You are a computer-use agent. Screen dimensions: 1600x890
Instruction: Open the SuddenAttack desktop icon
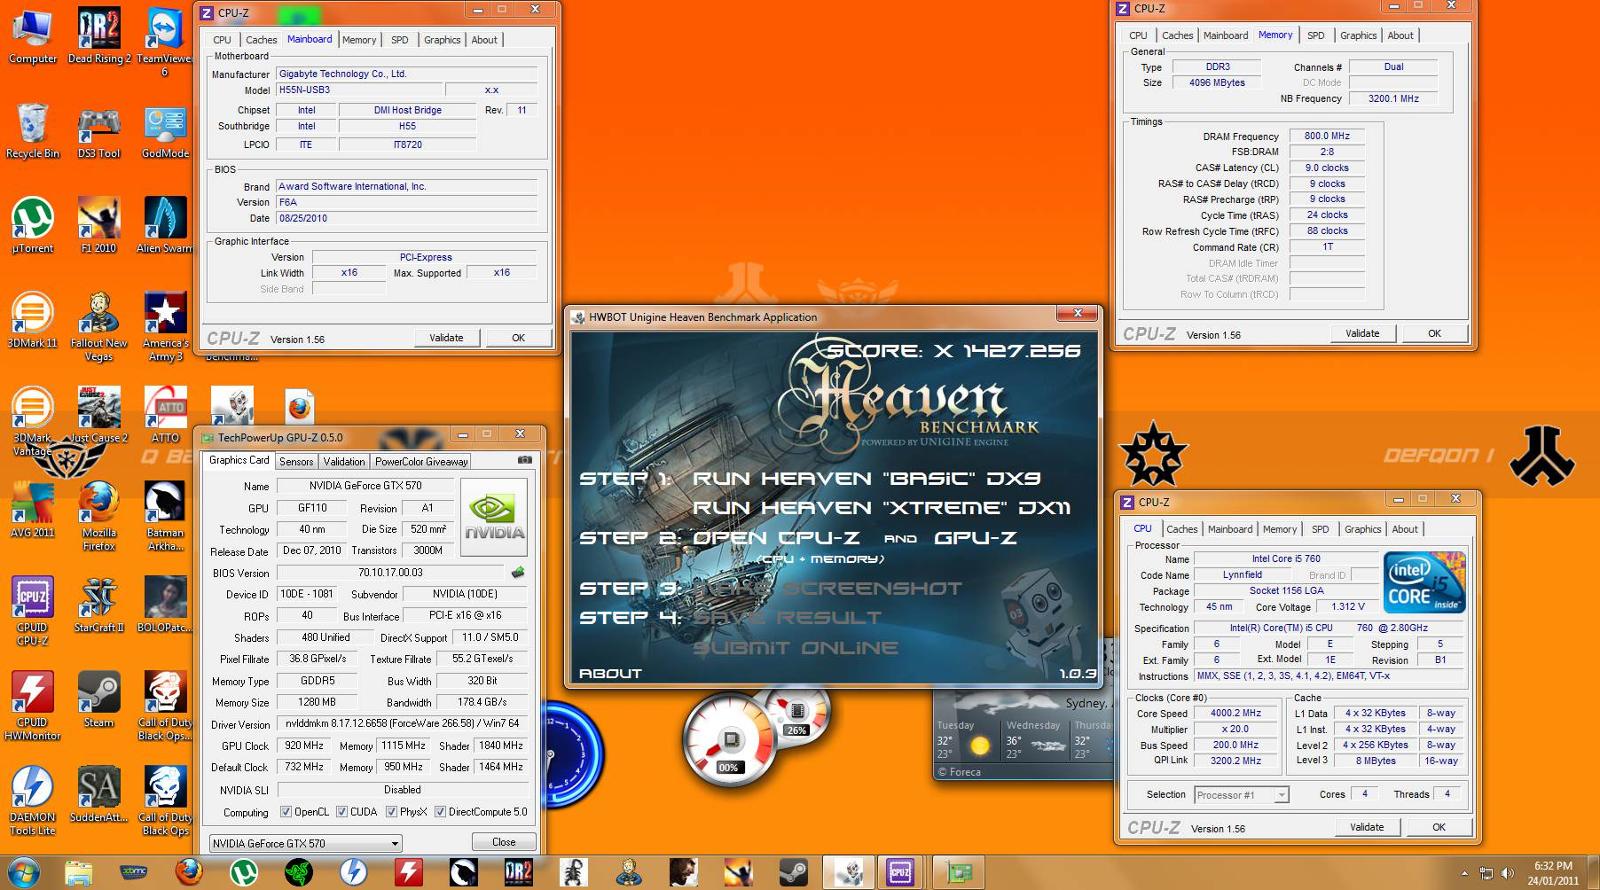pos(99,794)
